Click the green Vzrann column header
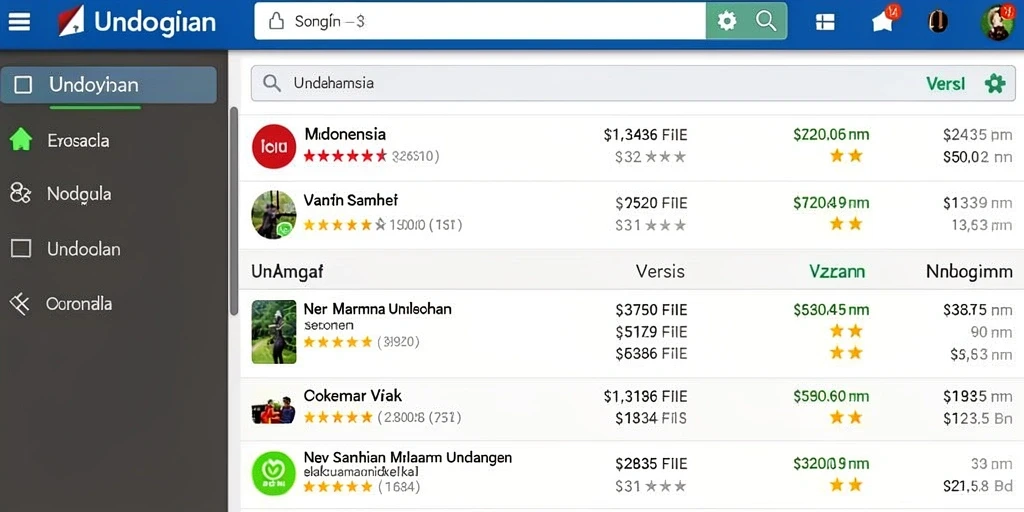 coord(837,271)
